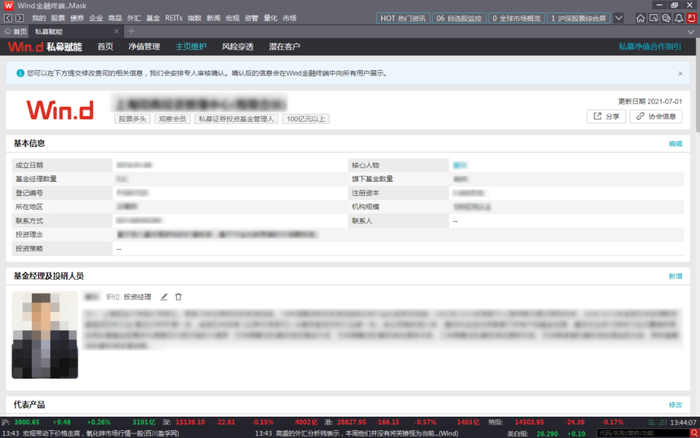Screen dimensions: 700x438
Task: Open the 潜在客户 section
Action: (x=284, y=46)
